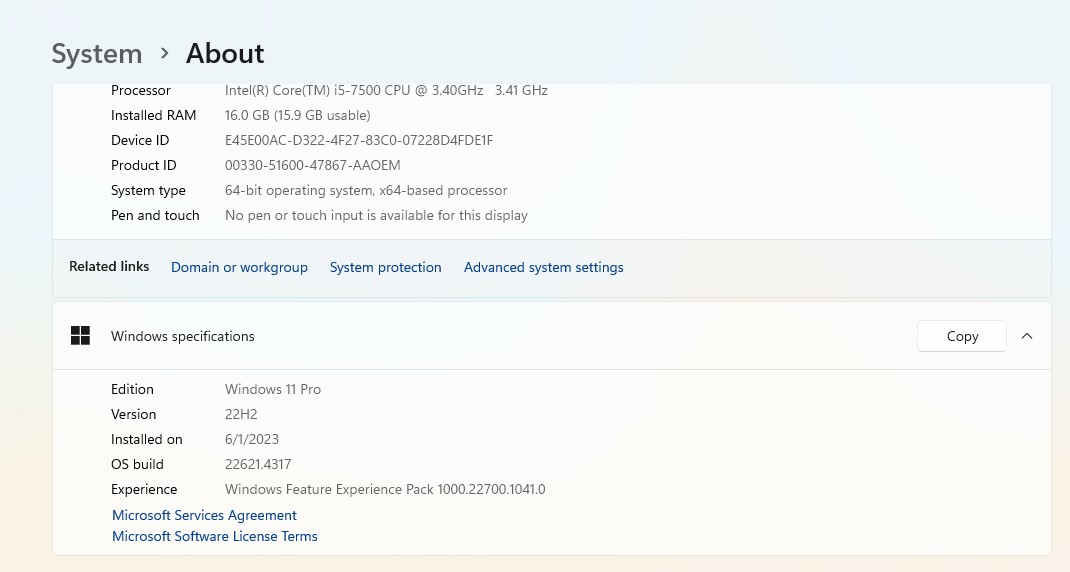1070x572 pixels.
Task: Open Domain or workgroup link
Action: coord(239,268)
